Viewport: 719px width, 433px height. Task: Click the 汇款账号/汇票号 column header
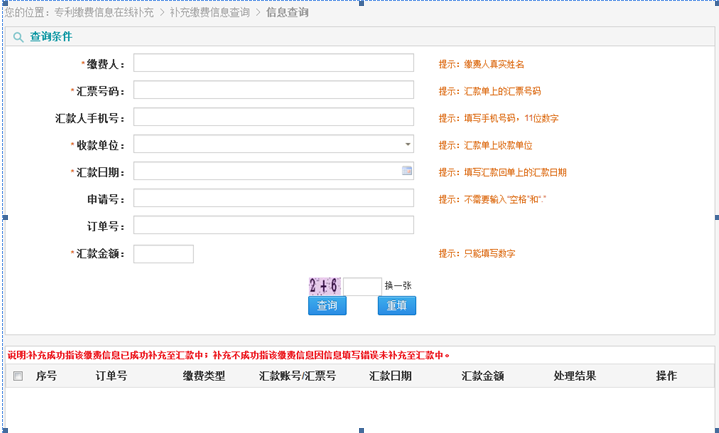[x=297, y=376]
